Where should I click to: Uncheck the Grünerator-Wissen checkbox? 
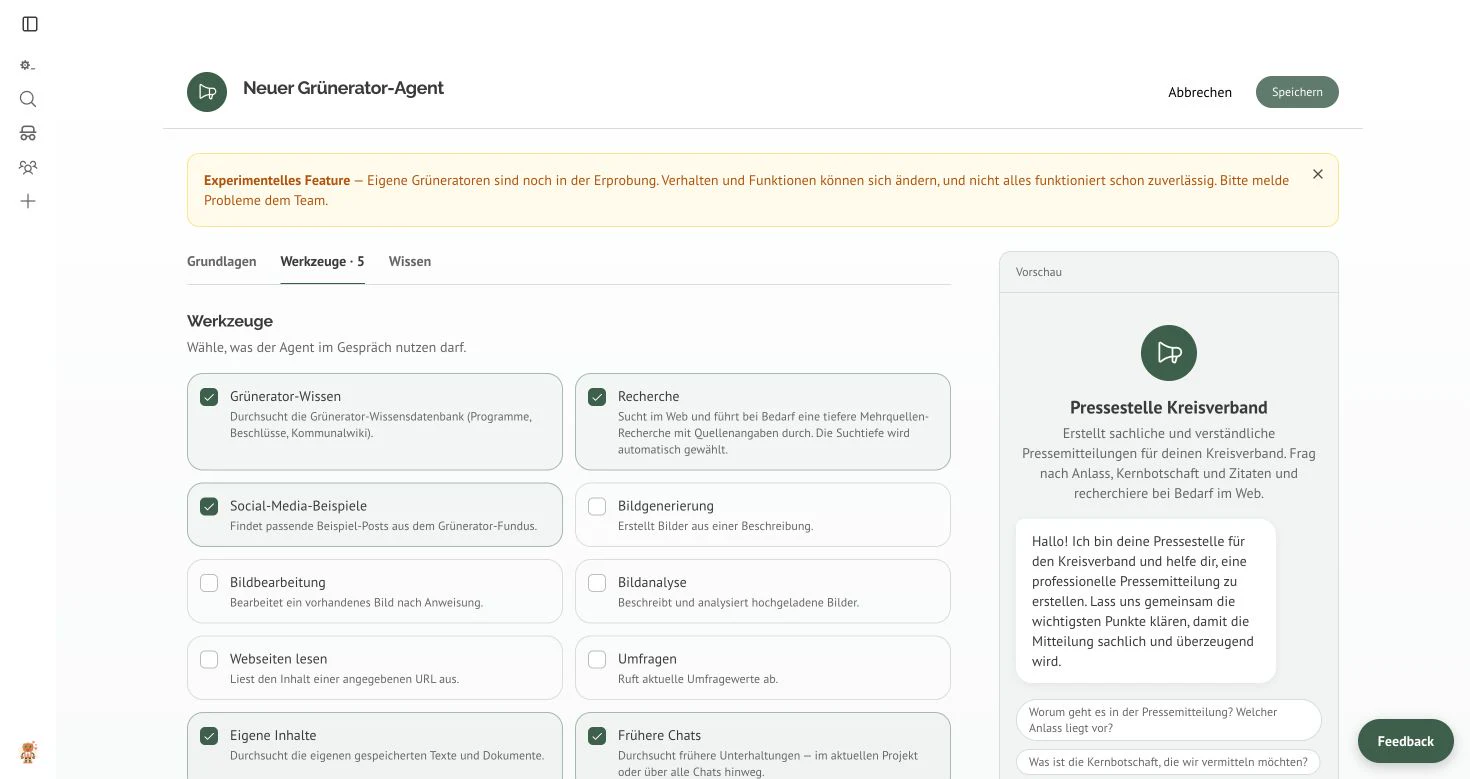[209, 397]
